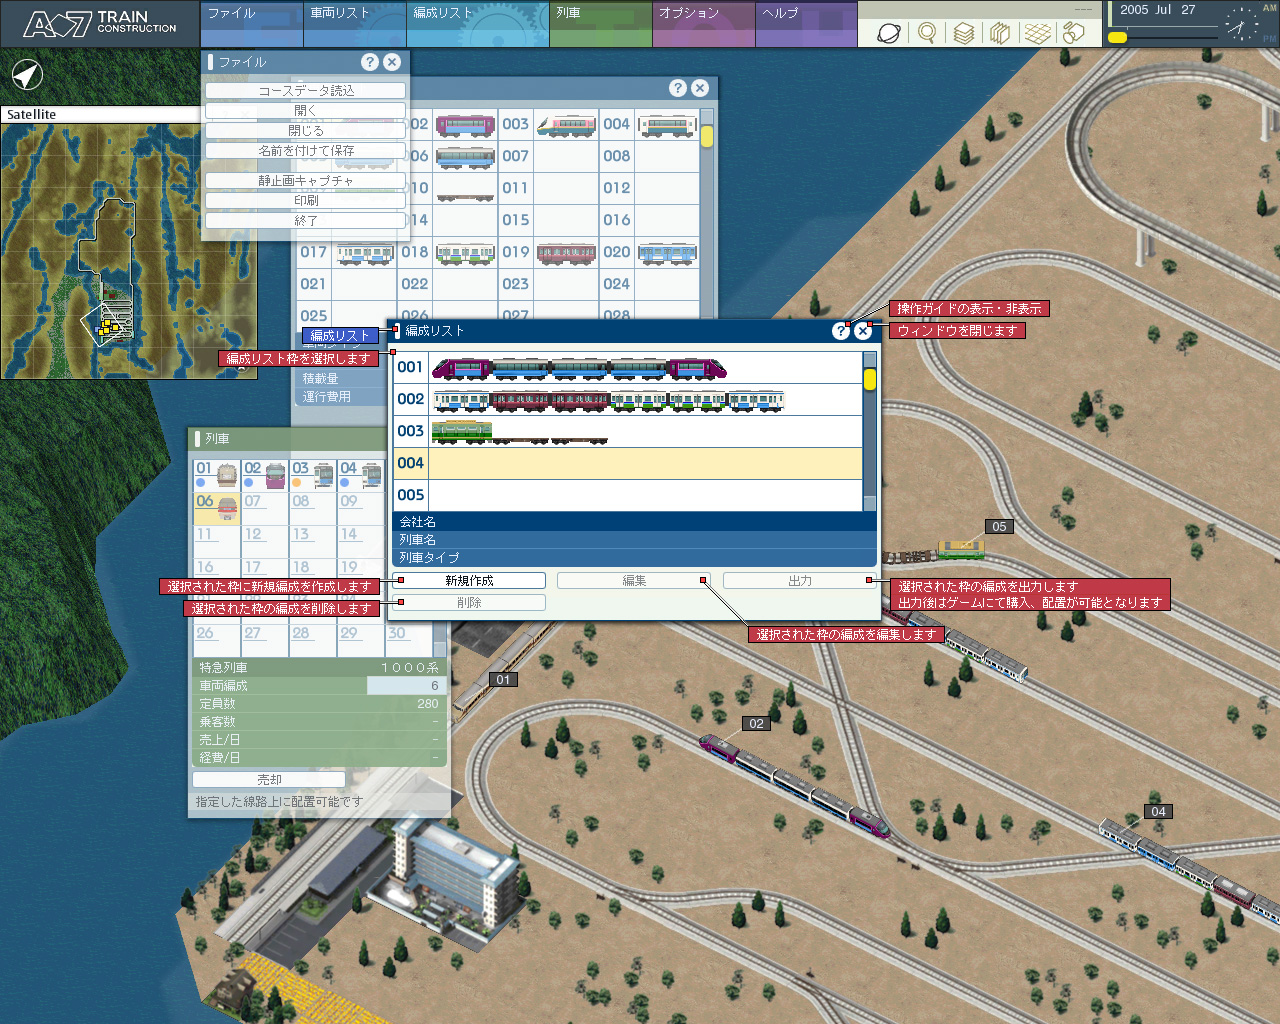Screen dimensions: 1280x1024
Task: Click the 定員数 280 row
Action: click(x=319, y=704)
